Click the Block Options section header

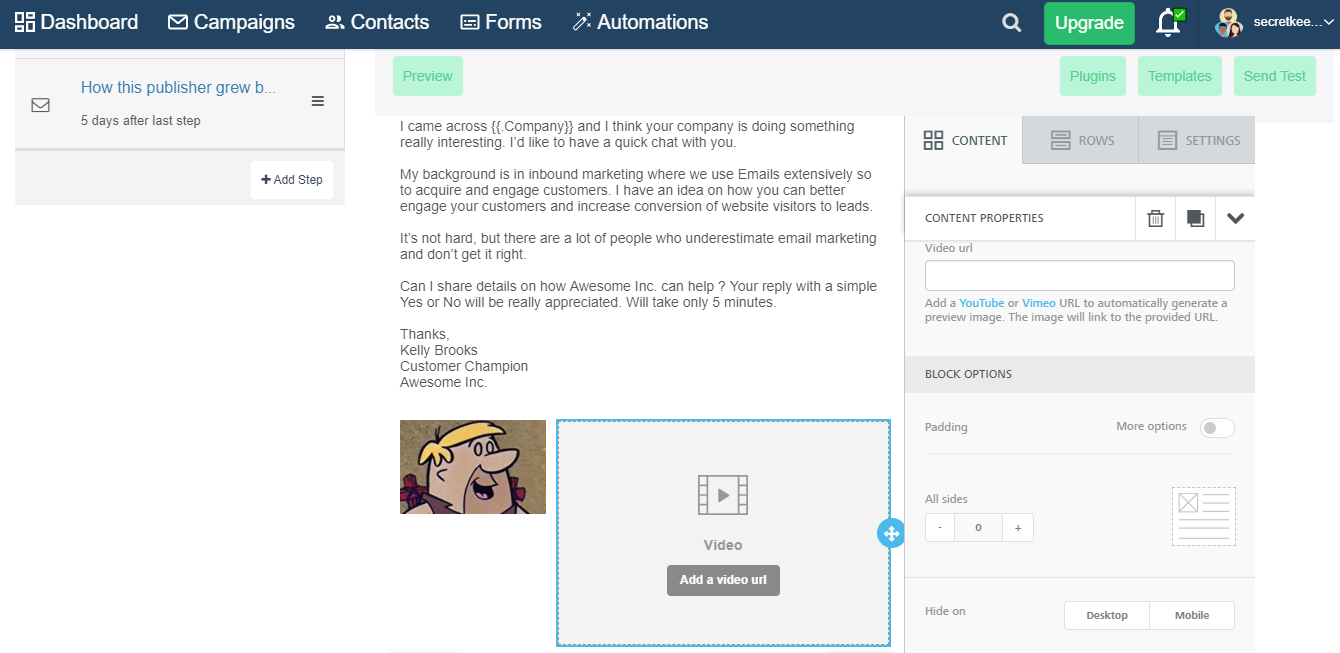pos(1080,374)
